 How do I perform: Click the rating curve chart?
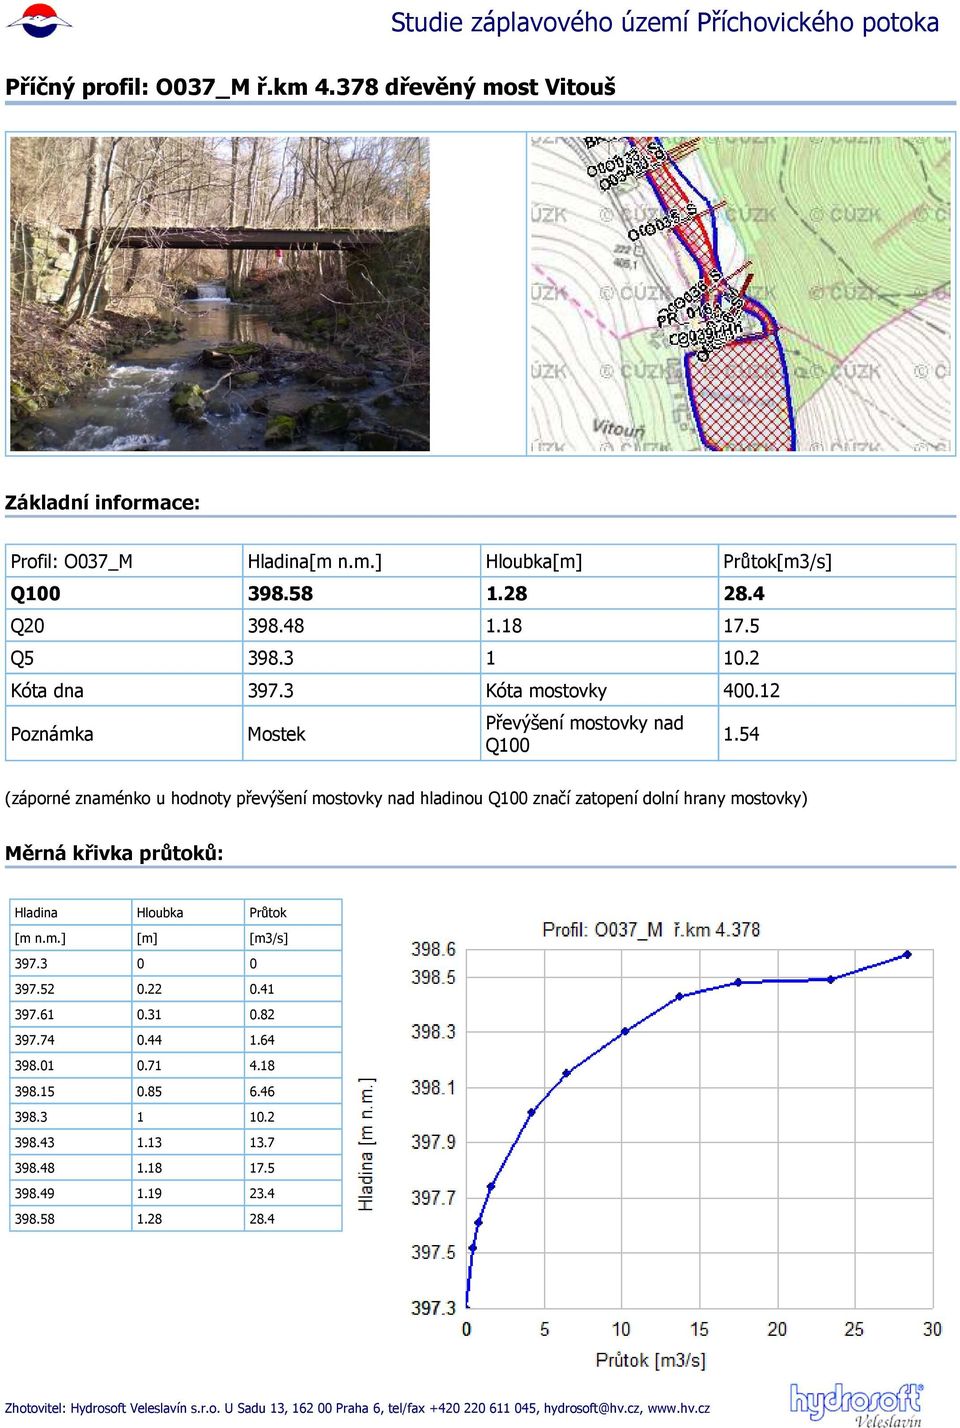tap(650, 1143)
